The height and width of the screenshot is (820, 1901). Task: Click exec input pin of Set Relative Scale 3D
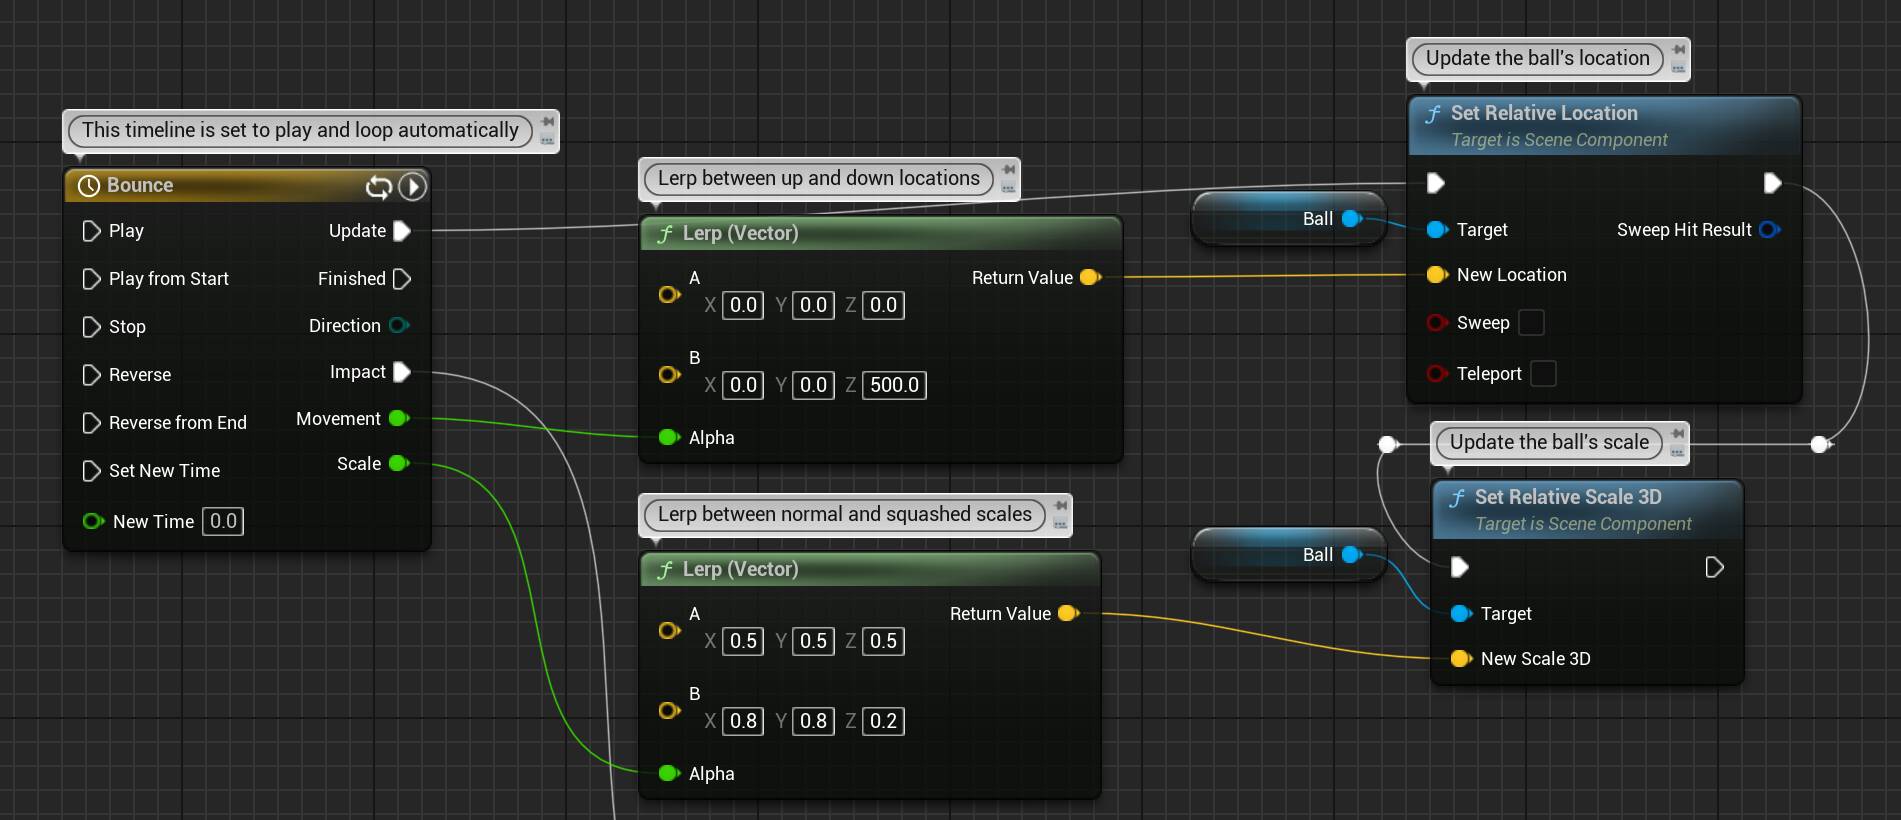(1459, 567)
